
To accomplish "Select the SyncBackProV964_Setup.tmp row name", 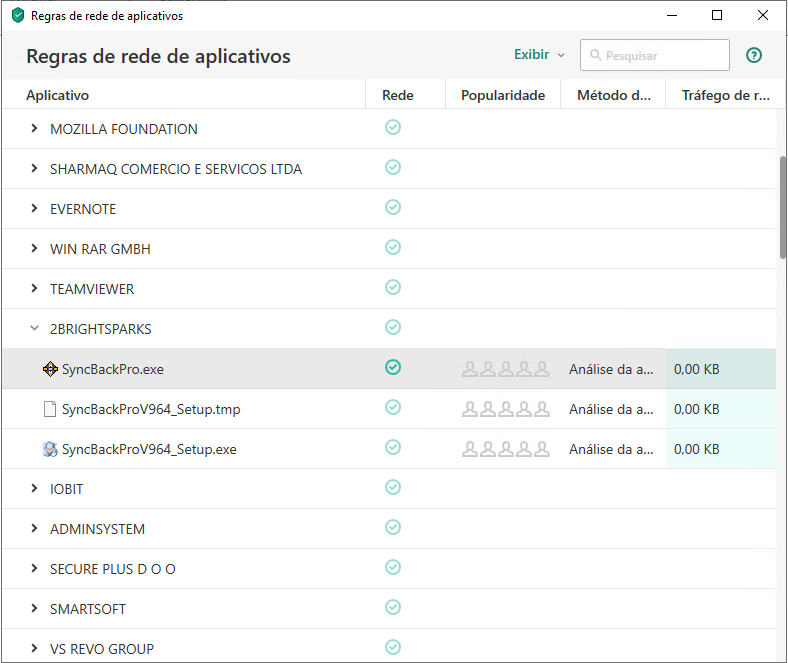I will 151,409.
